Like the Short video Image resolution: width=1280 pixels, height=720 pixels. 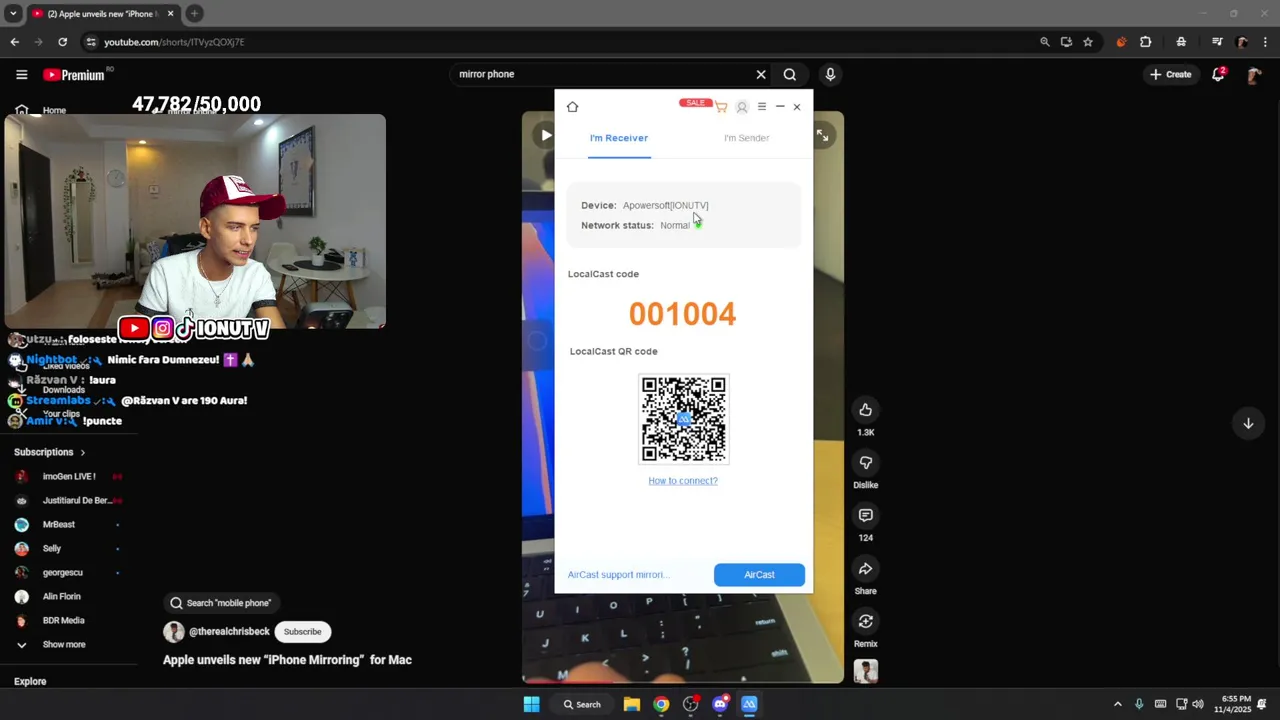(865, 410)
